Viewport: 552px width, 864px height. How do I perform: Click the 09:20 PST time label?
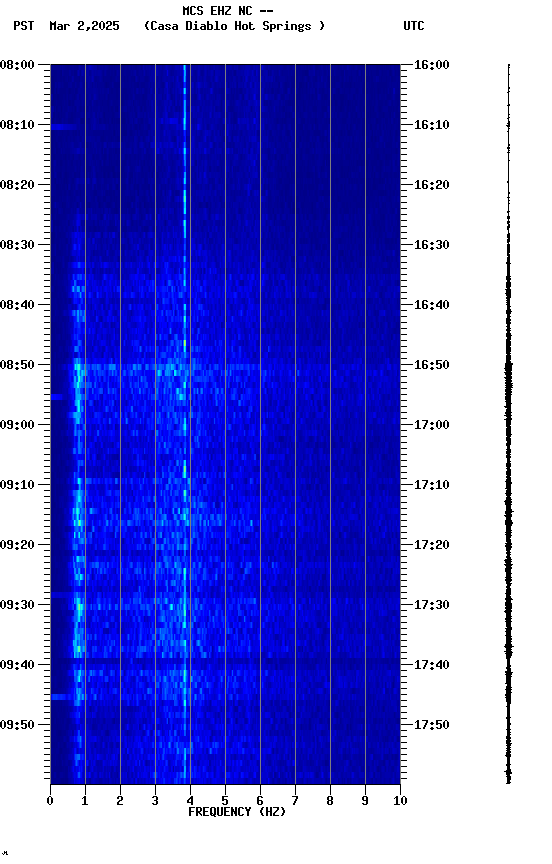coord(17,545)
